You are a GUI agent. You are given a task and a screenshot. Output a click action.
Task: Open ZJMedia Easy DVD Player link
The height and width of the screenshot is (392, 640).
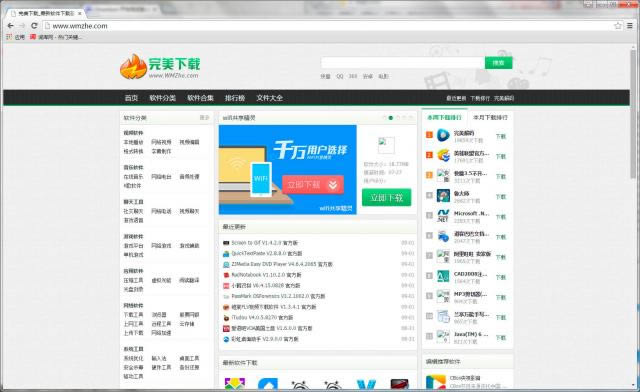pos(282,264)
